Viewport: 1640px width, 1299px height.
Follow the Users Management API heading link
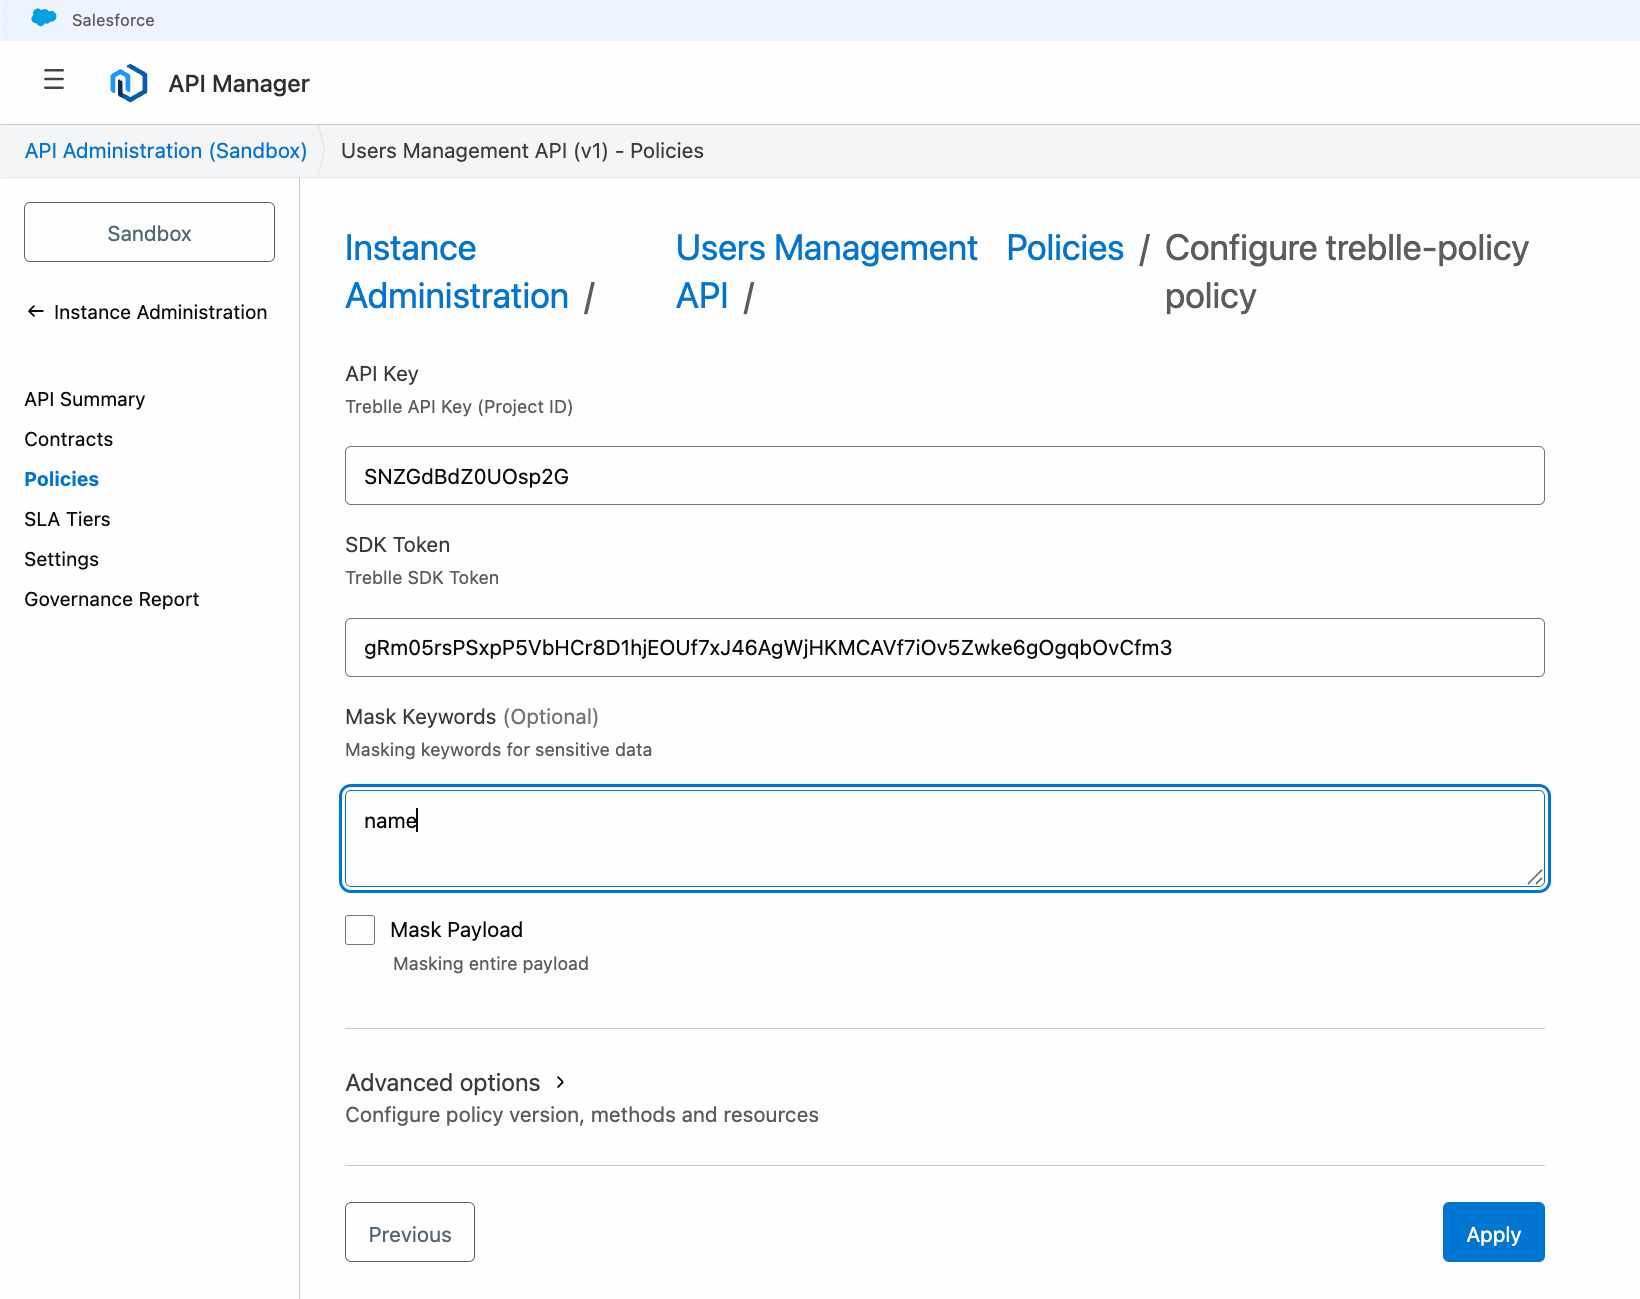[826, 272]
